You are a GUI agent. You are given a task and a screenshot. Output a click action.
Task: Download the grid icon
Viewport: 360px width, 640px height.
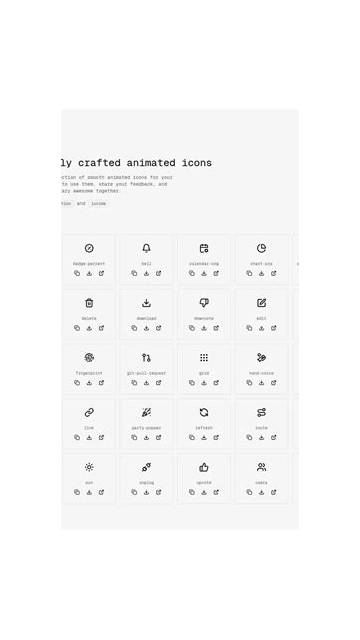click(x=204, y=382)
